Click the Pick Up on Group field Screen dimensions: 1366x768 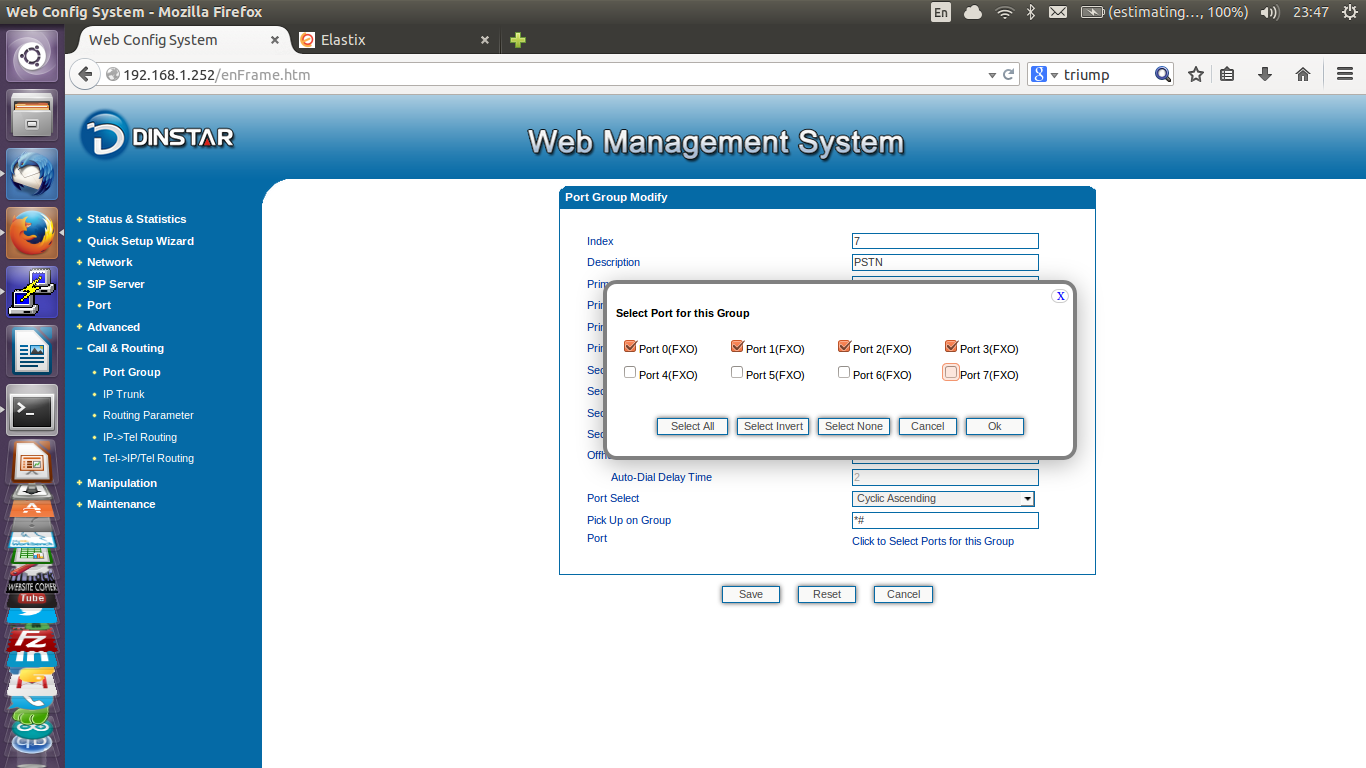coord(944,520)
